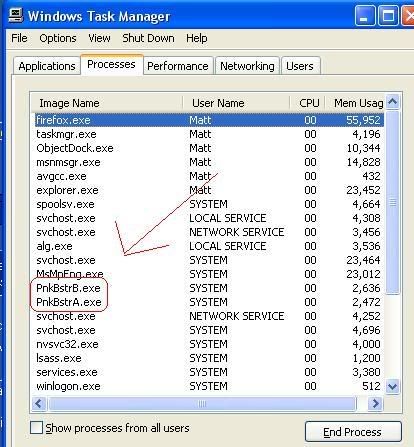This screenshot has height=447, width=414.
Task: Select the services.exe process
Action: [x=209, y=372]
